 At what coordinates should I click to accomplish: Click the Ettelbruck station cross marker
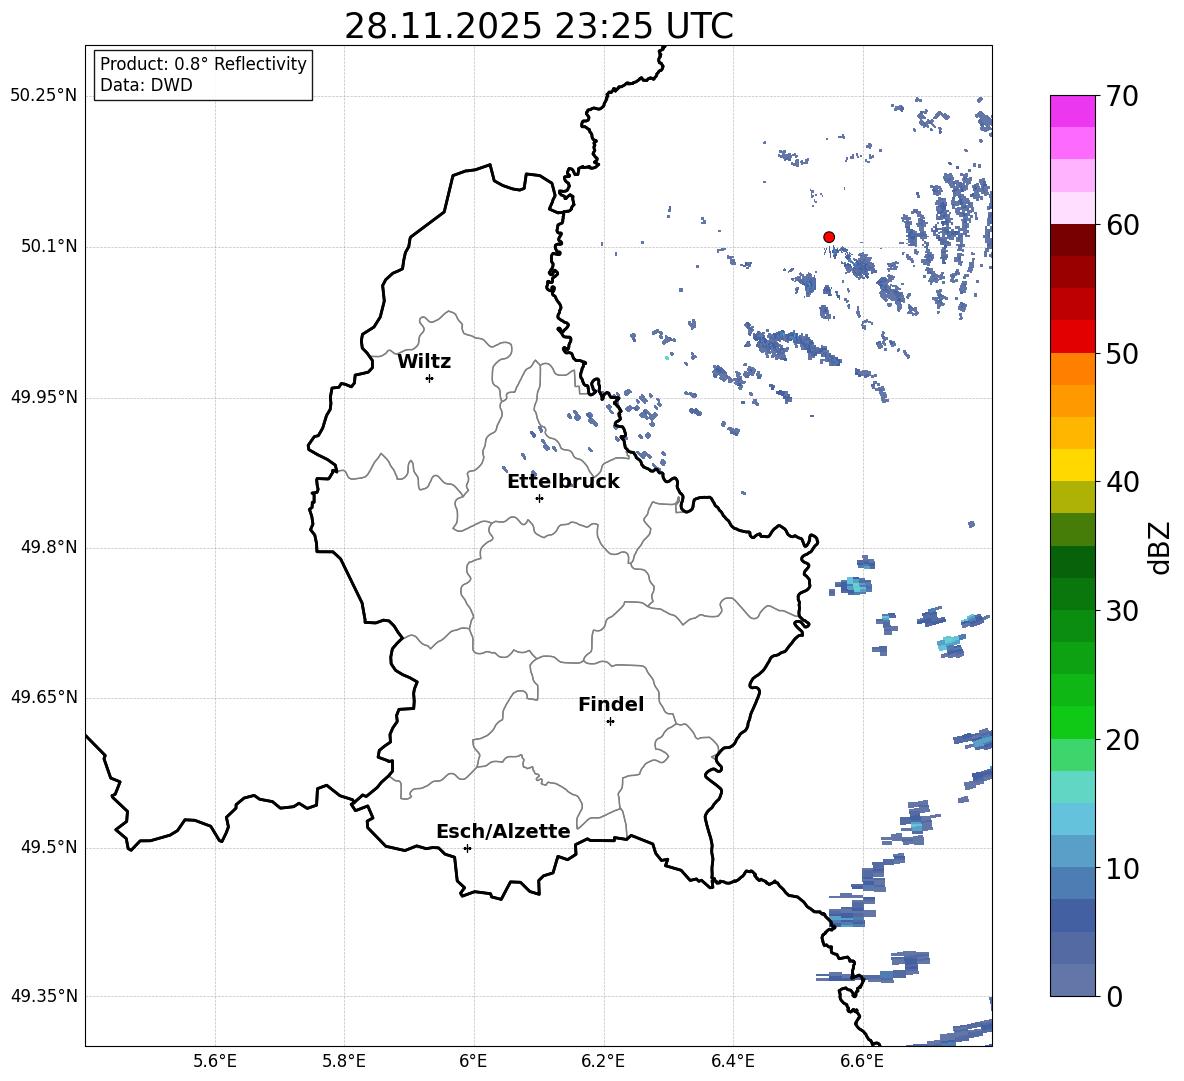(539, 498)
